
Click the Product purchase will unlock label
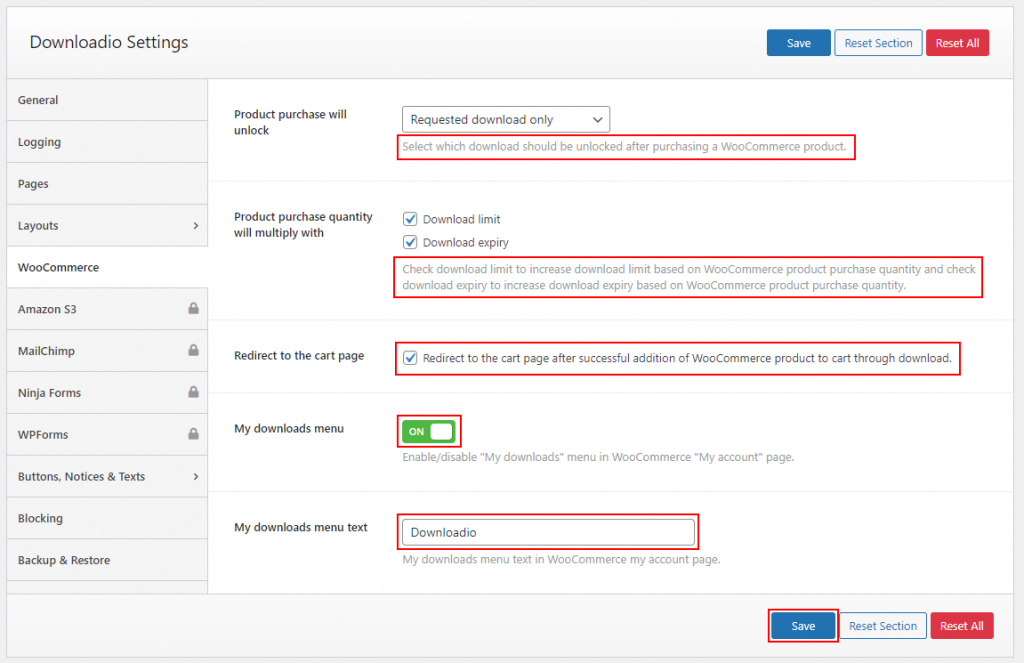click(290, 122)
